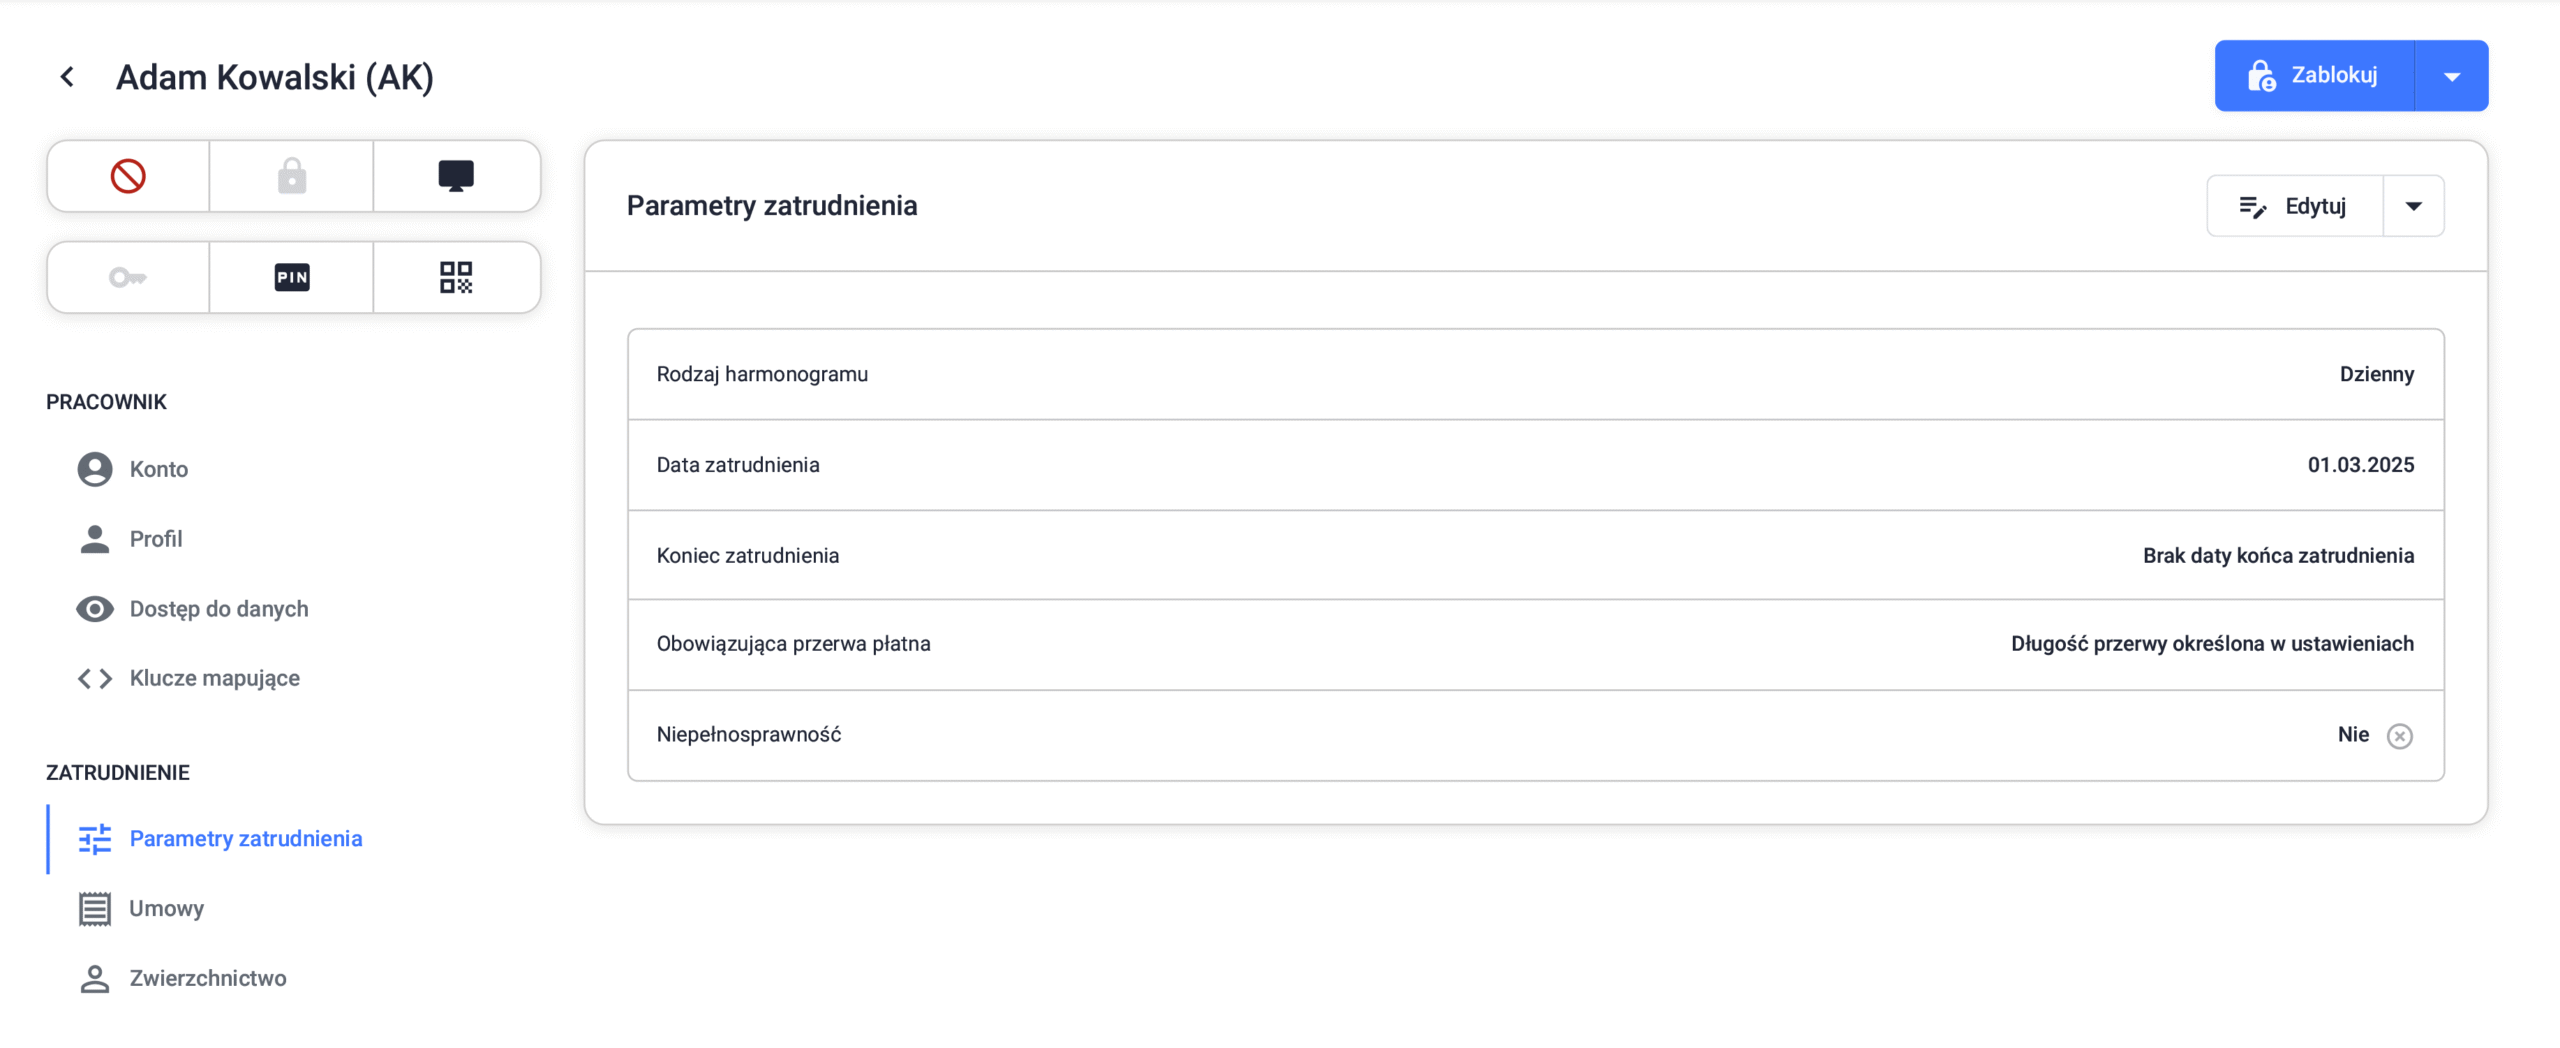This screenshot has width=2560, height=1048.
Task: Expand the Zablokuj dropdown arrow
Action: coord(2451,76)
